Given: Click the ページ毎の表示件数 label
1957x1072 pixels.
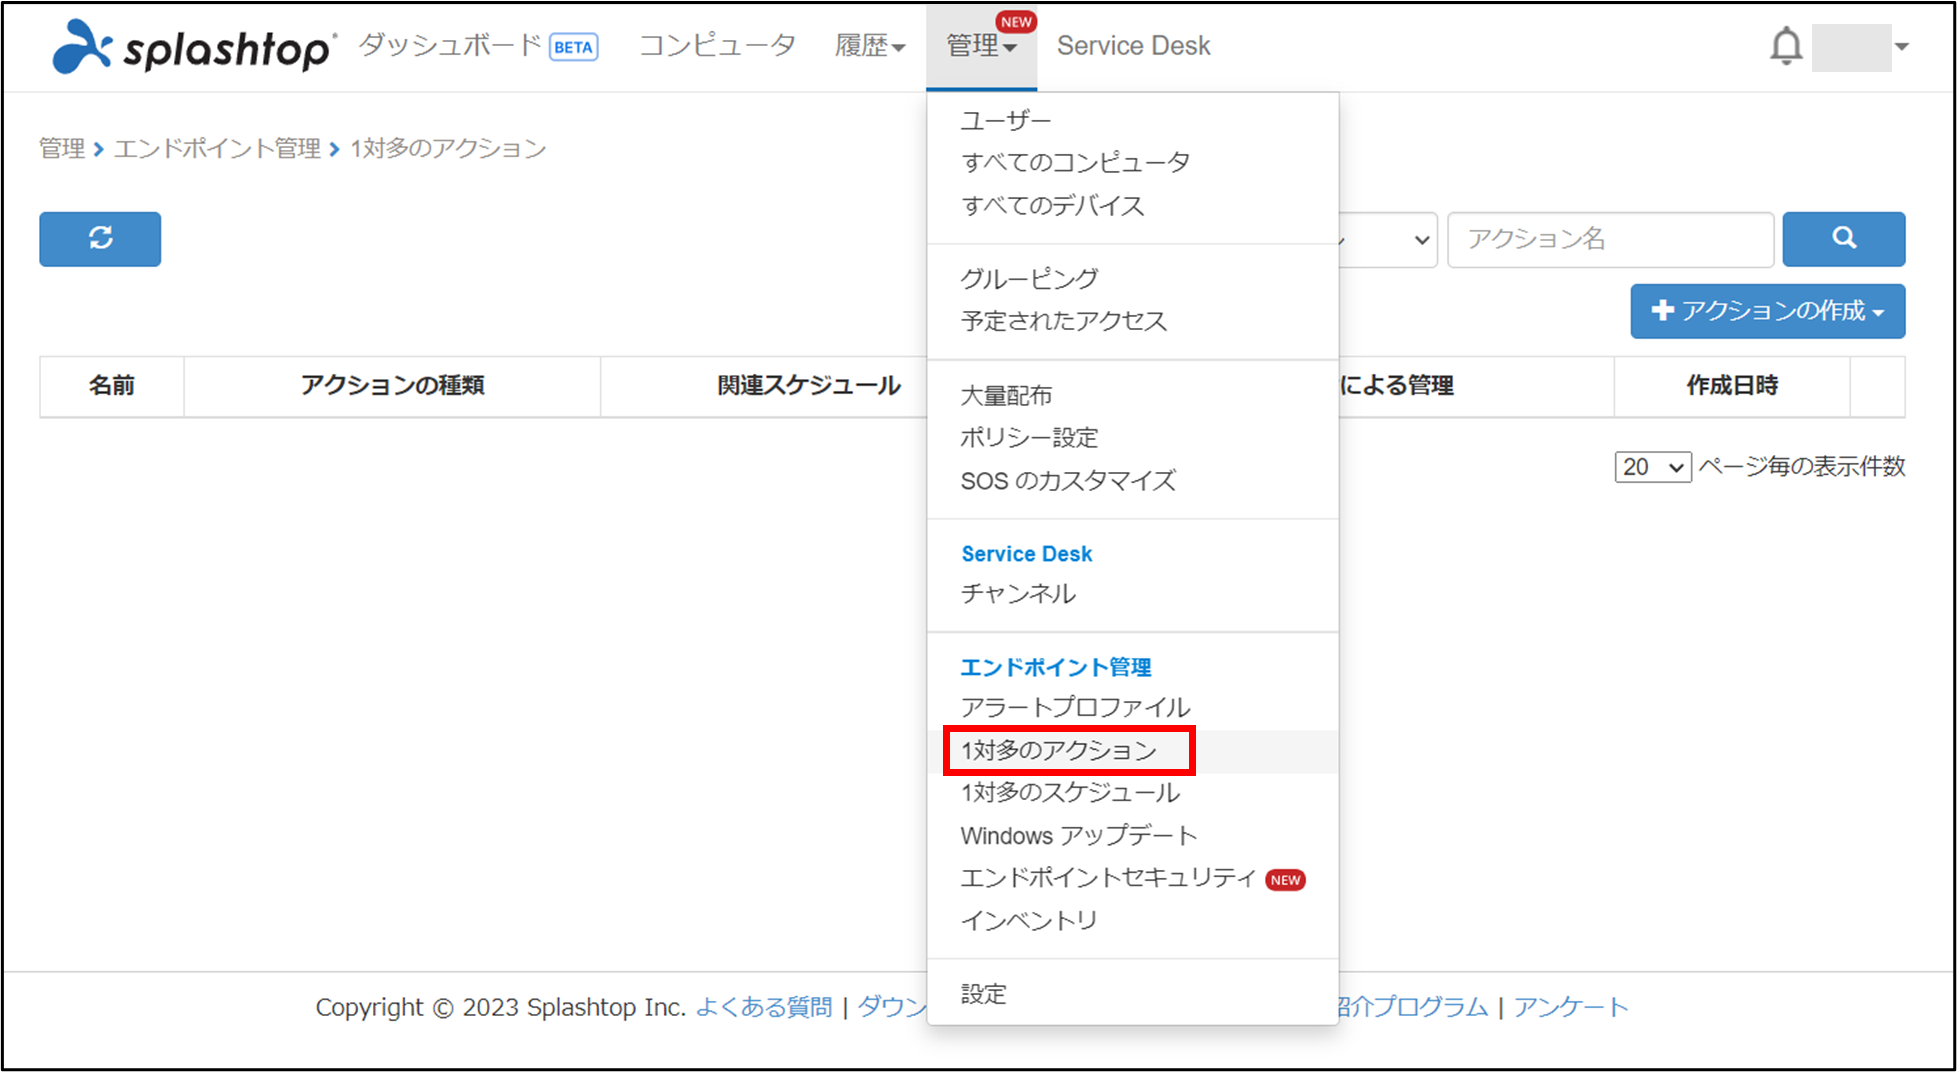Looking at the screenshot, I should click(x=1802, y=467).
